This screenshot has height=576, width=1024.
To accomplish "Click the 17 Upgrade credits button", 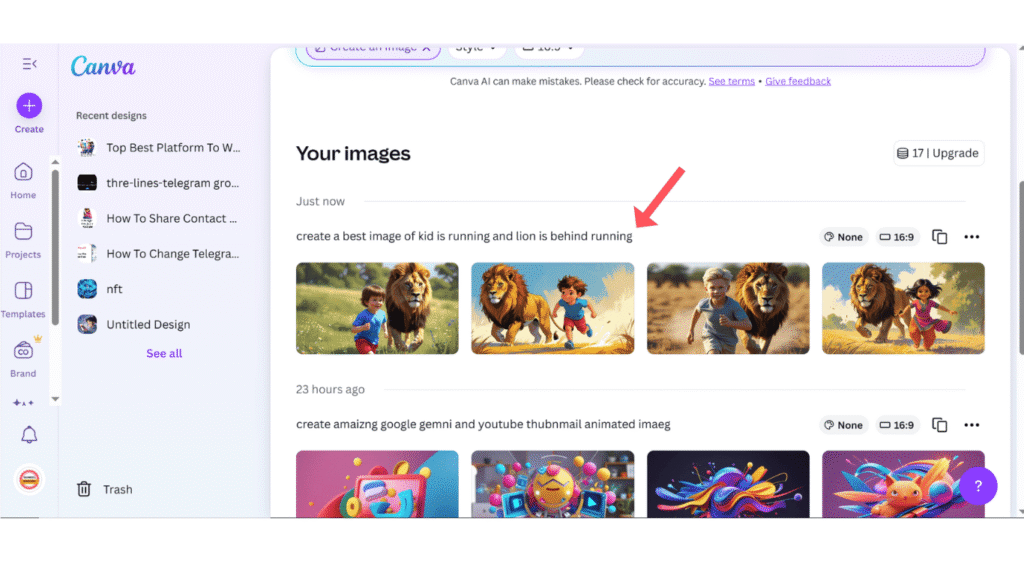I will [938, 152].
